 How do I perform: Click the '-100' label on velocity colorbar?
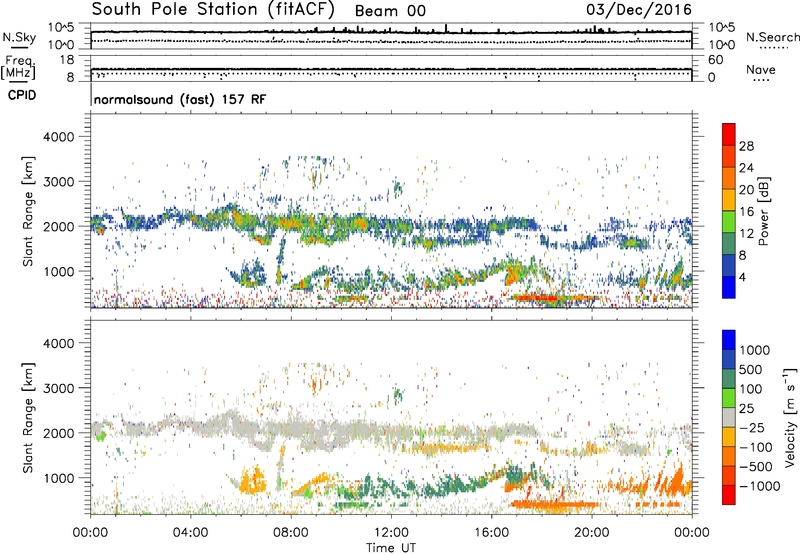[756, 447]
